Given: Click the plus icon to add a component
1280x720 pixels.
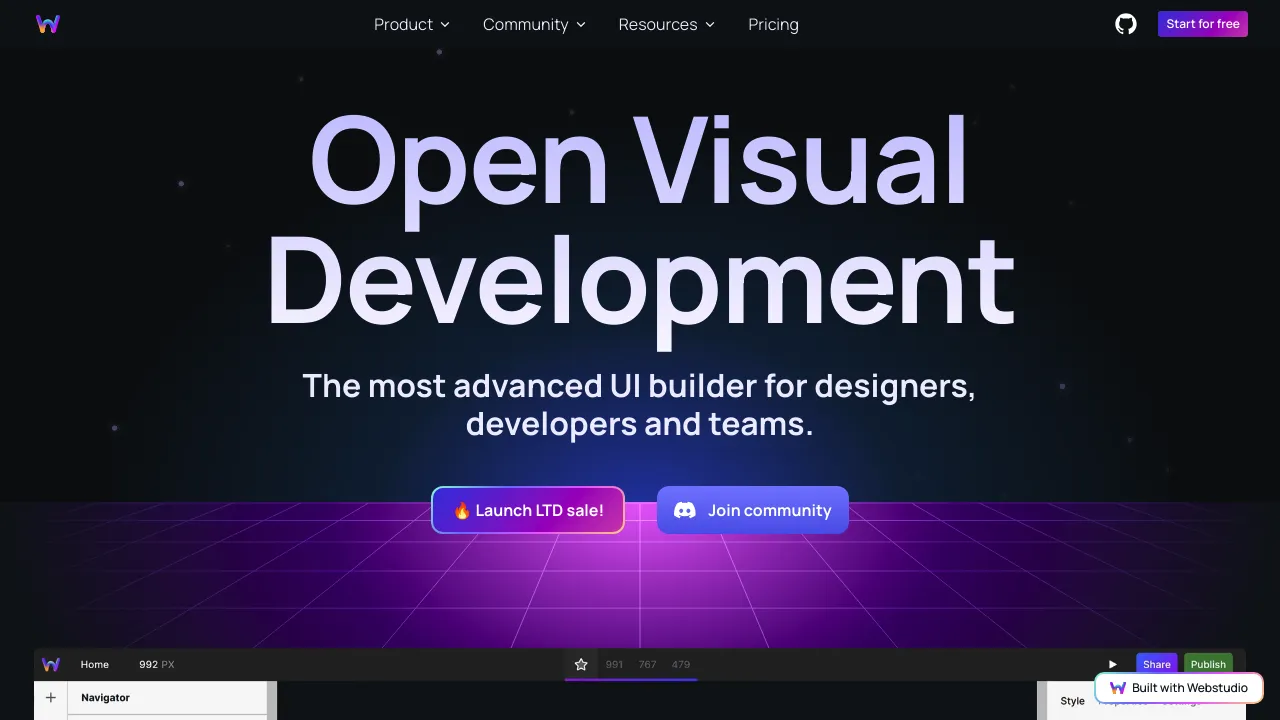Looking at the screenshot, I should pos(51,697).
